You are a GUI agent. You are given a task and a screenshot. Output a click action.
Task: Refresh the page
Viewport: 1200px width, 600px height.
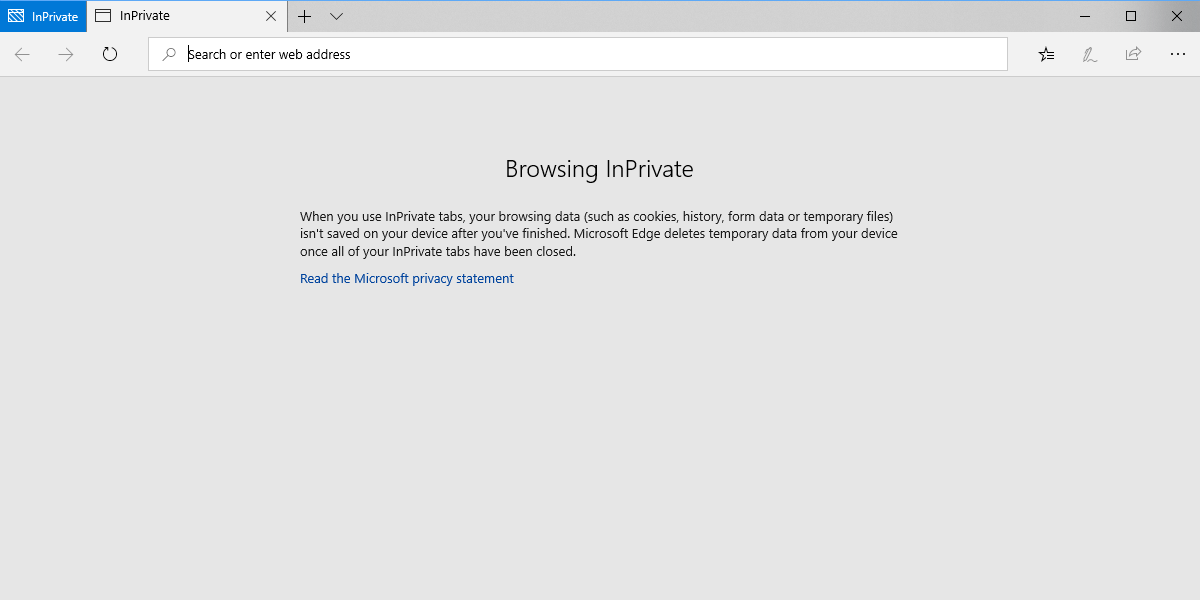tap(110, 54)
